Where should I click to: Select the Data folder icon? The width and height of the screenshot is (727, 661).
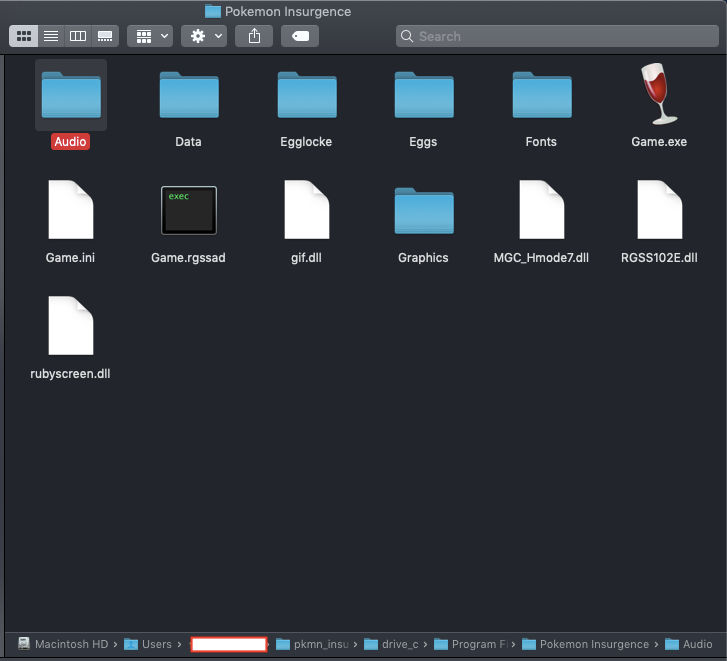point(189,95)
